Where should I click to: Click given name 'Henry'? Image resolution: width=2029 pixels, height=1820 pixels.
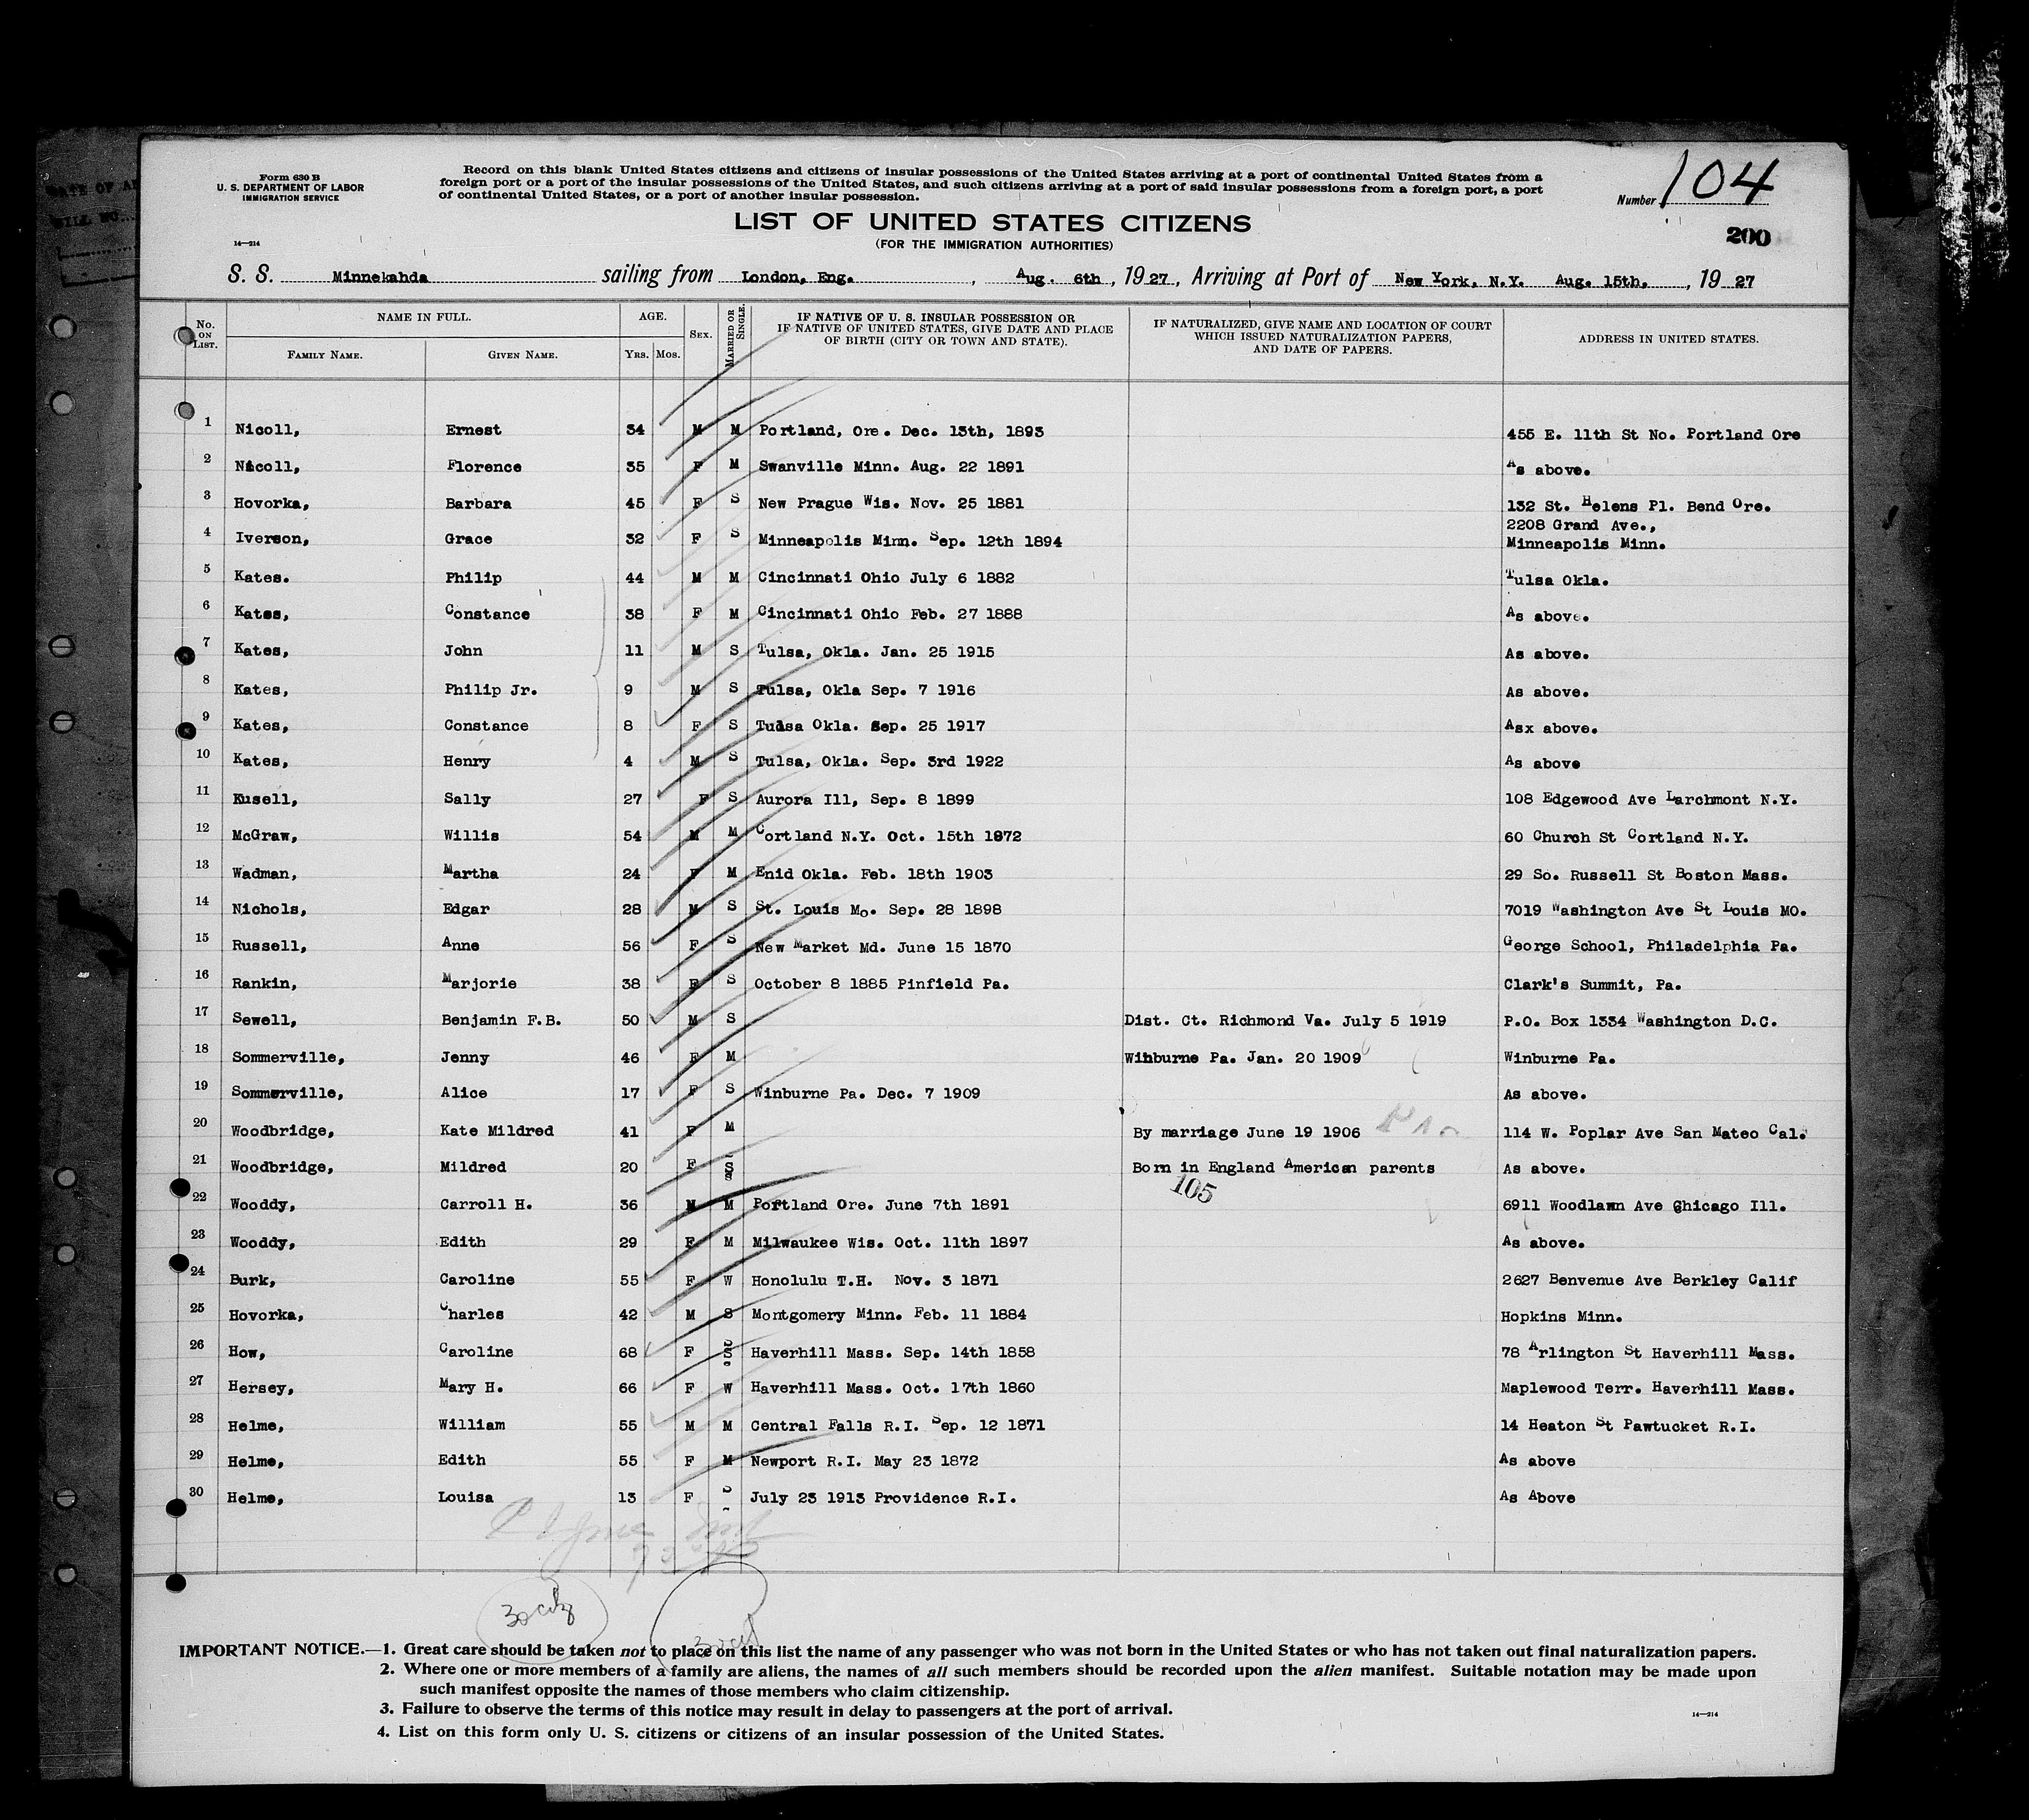click(x=467, y=761)
